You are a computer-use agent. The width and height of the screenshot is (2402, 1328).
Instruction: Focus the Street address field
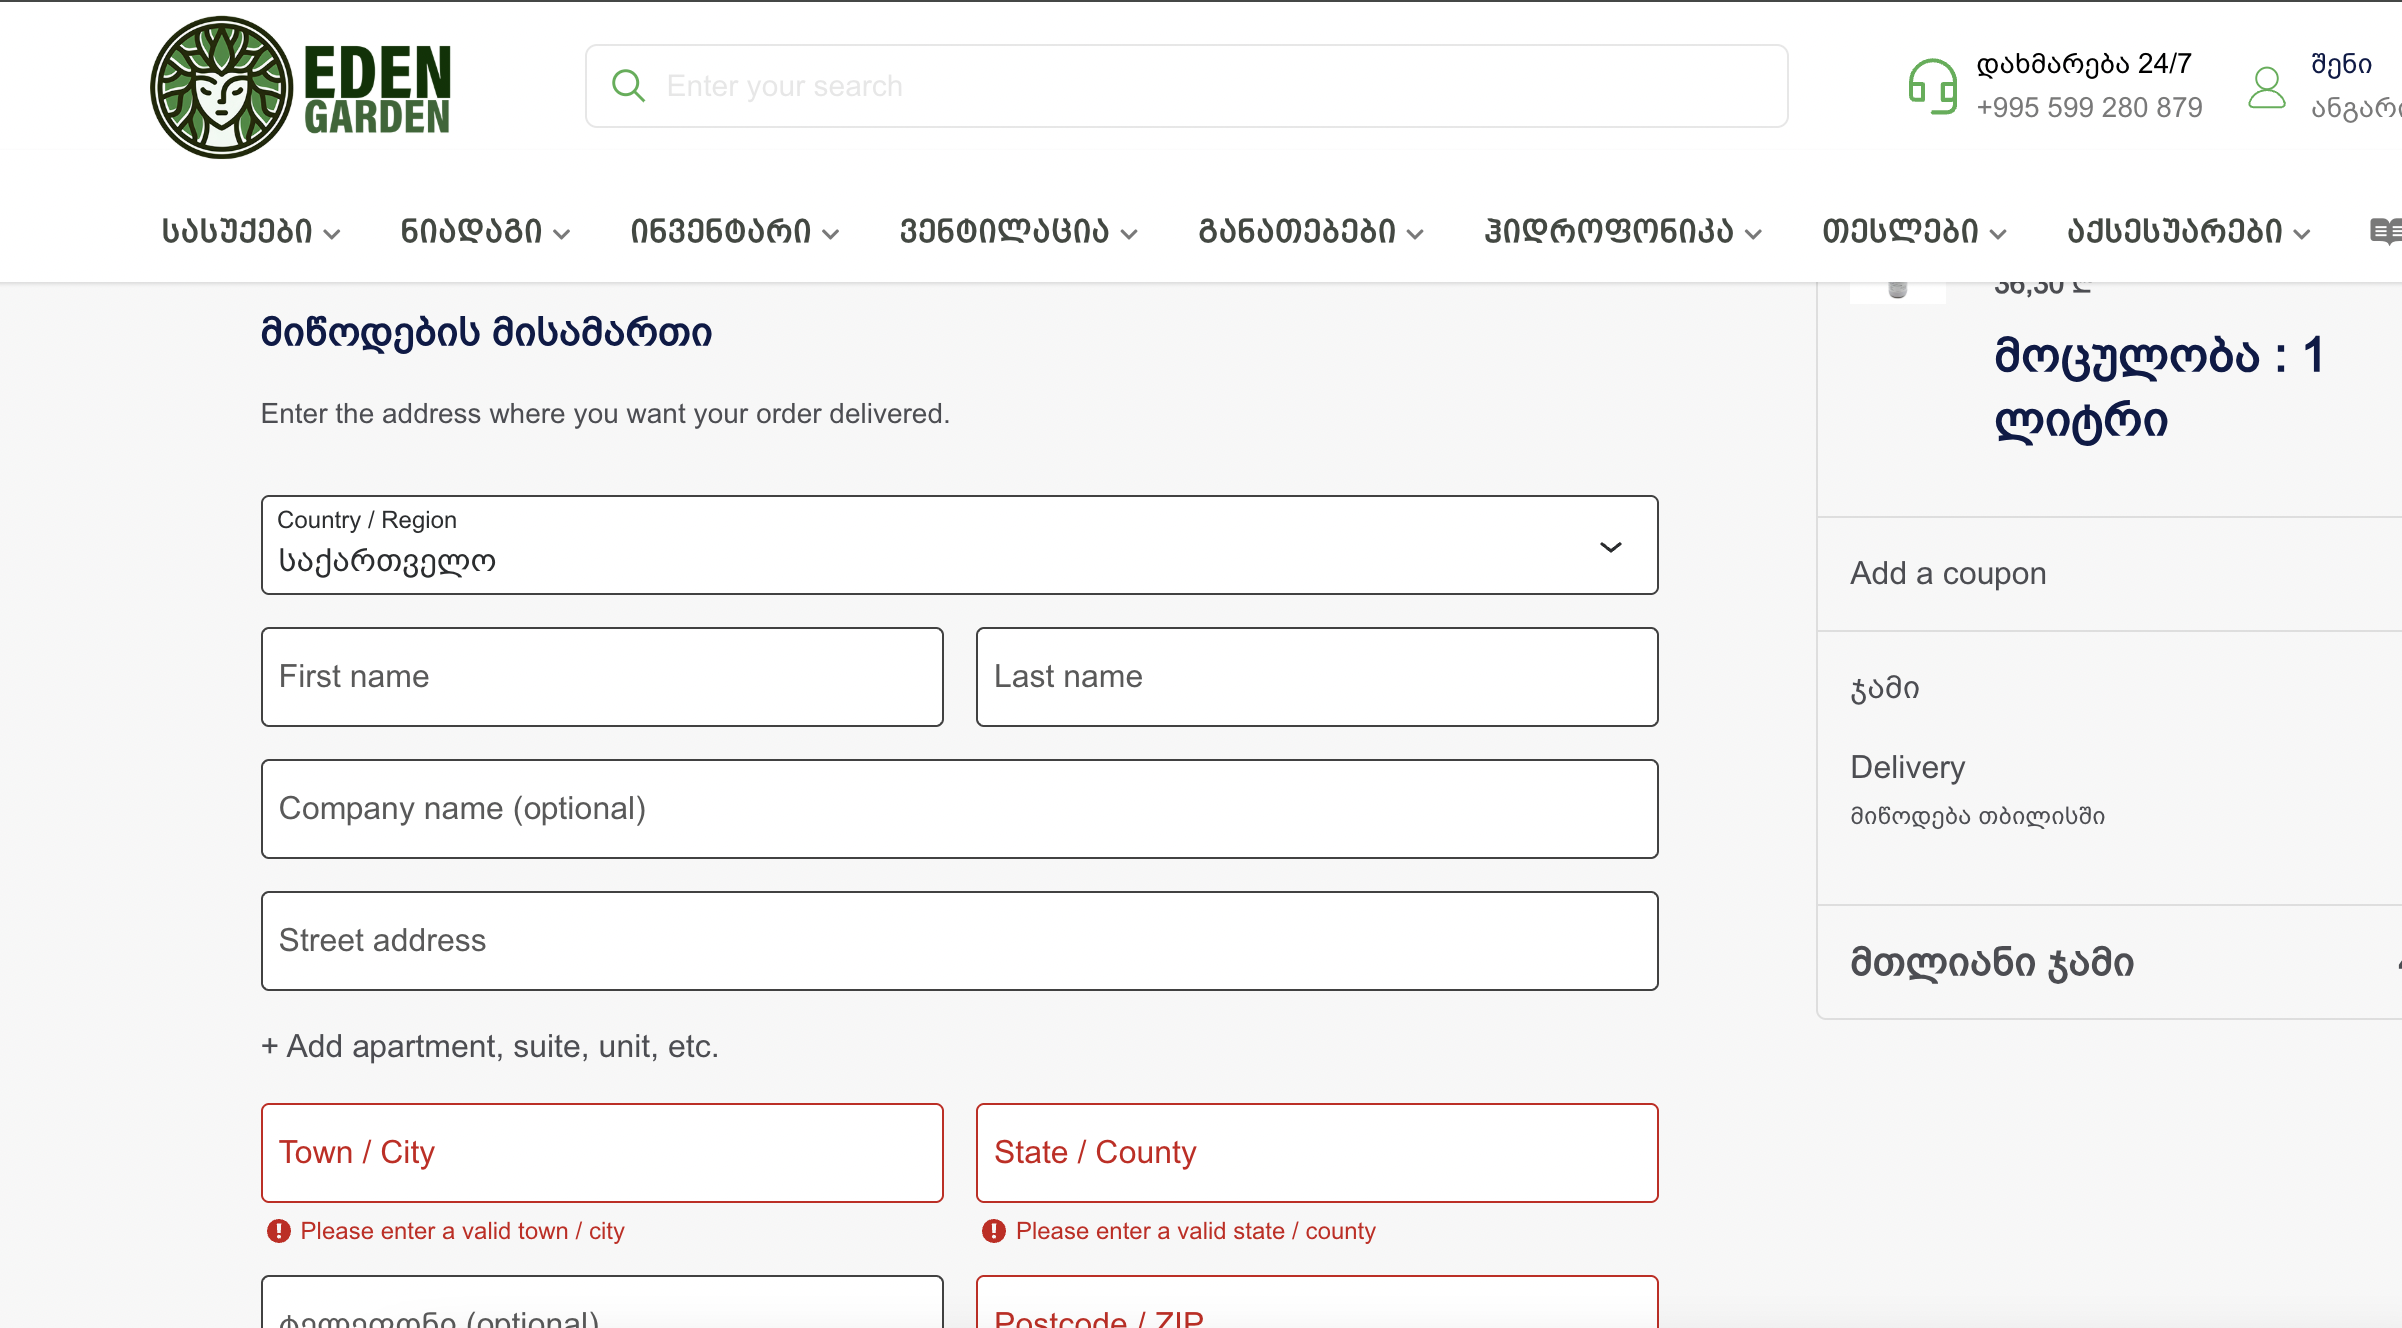(x=959, y=941)
